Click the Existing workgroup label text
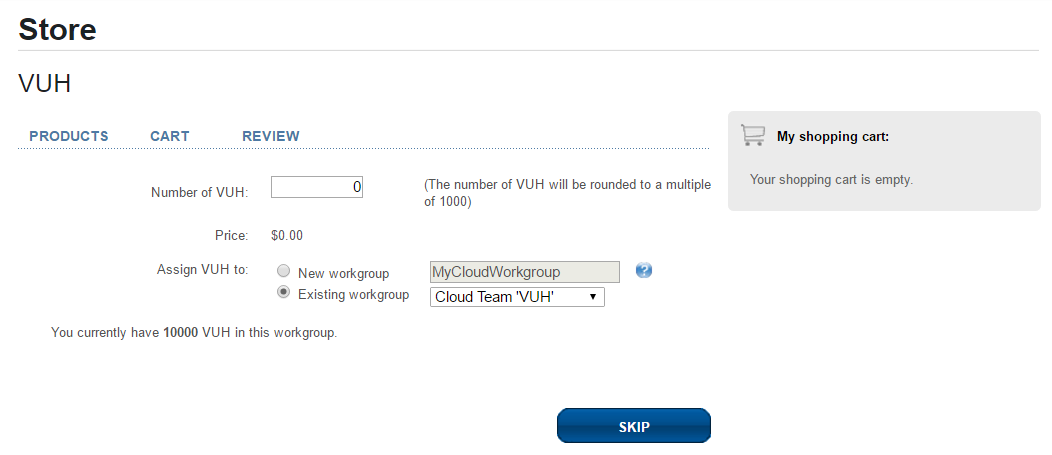This screenshot has height=455, width=1052. pos(354,294)
